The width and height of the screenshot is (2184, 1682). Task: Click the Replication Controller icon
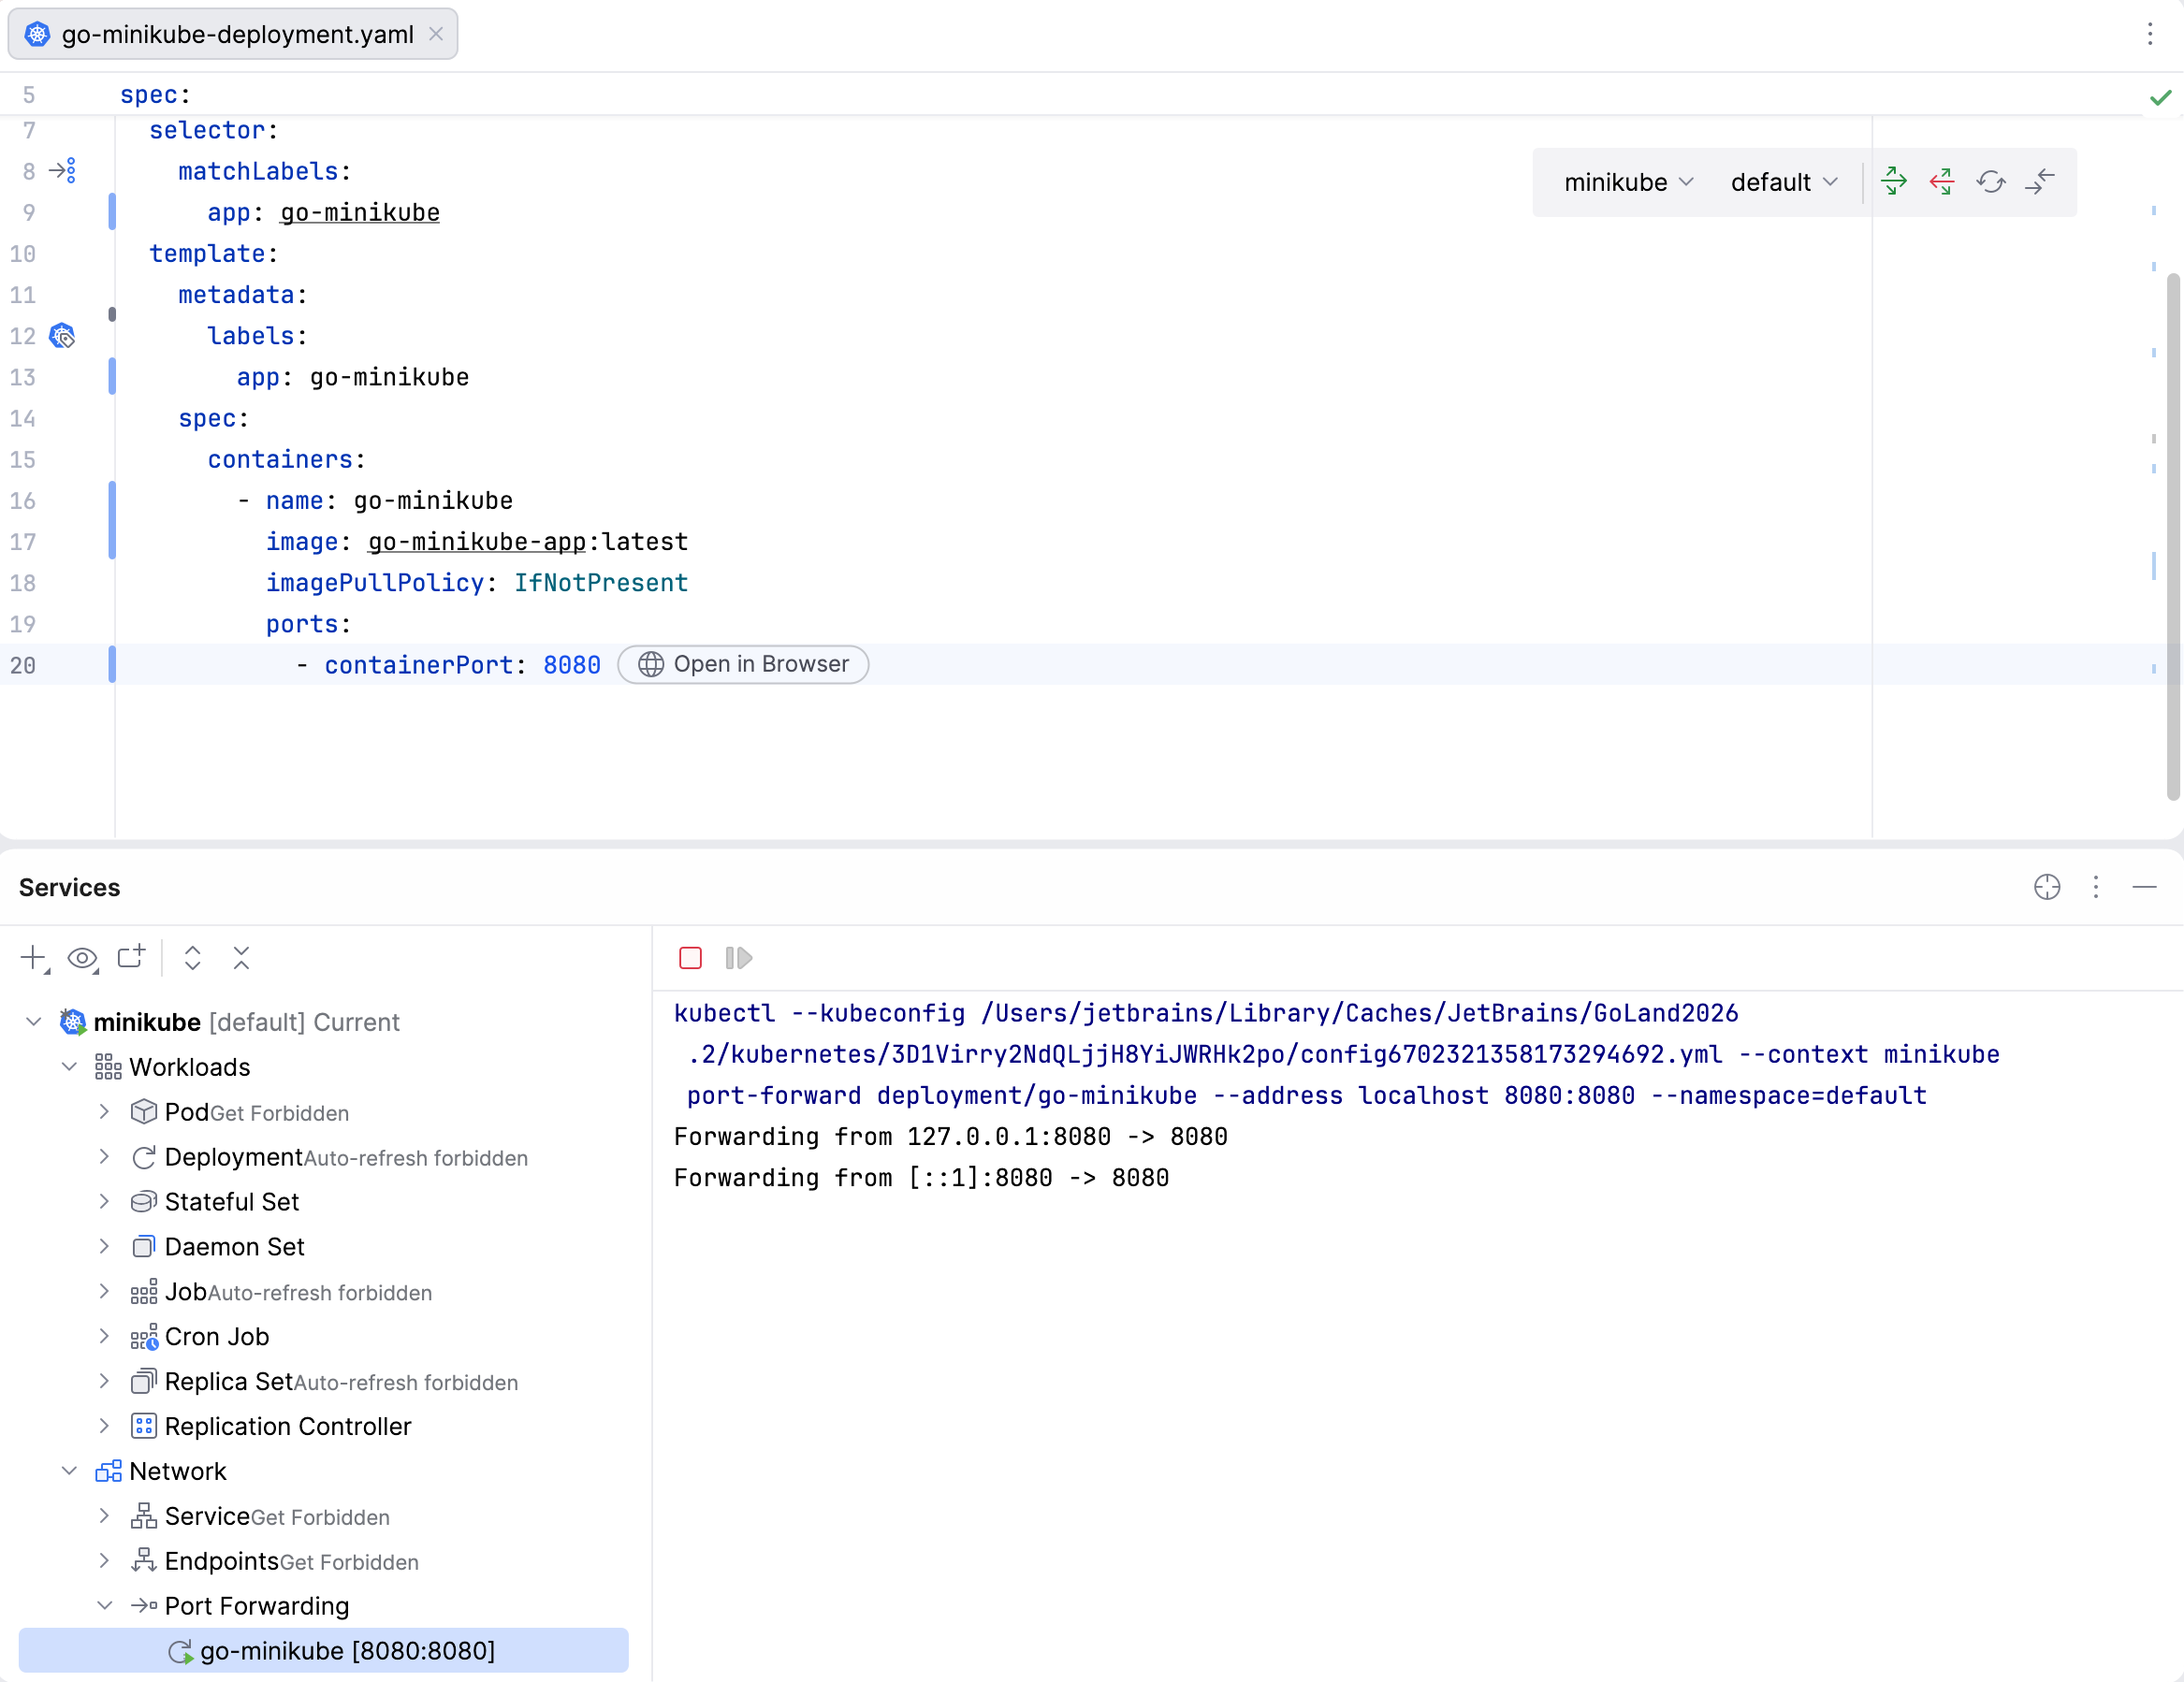[144, 1426]
